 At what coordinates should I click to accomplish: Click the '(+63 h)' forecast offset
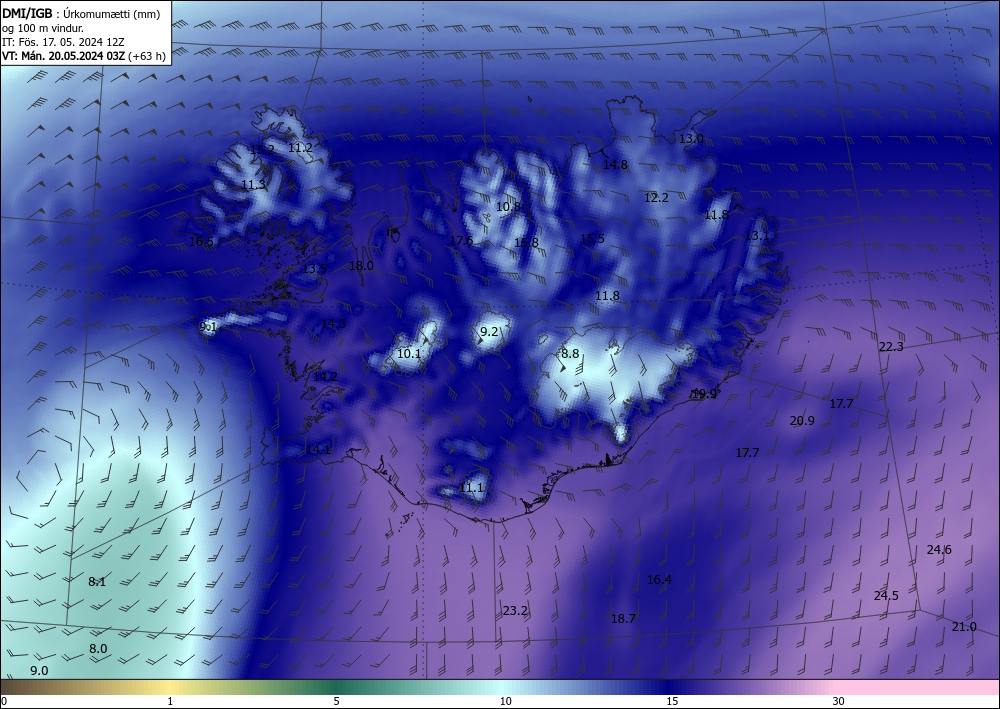147,56
